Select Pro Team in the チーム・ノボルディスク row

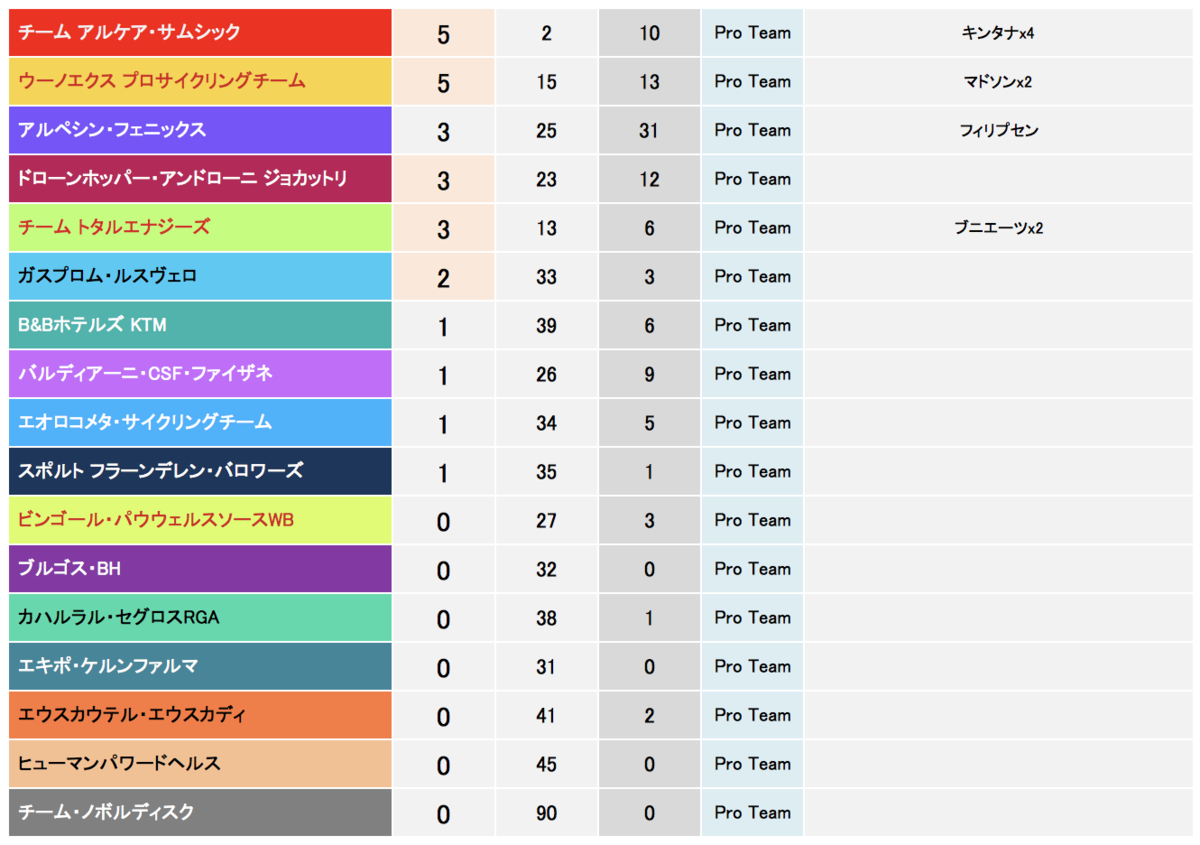(x=752, y=813)
